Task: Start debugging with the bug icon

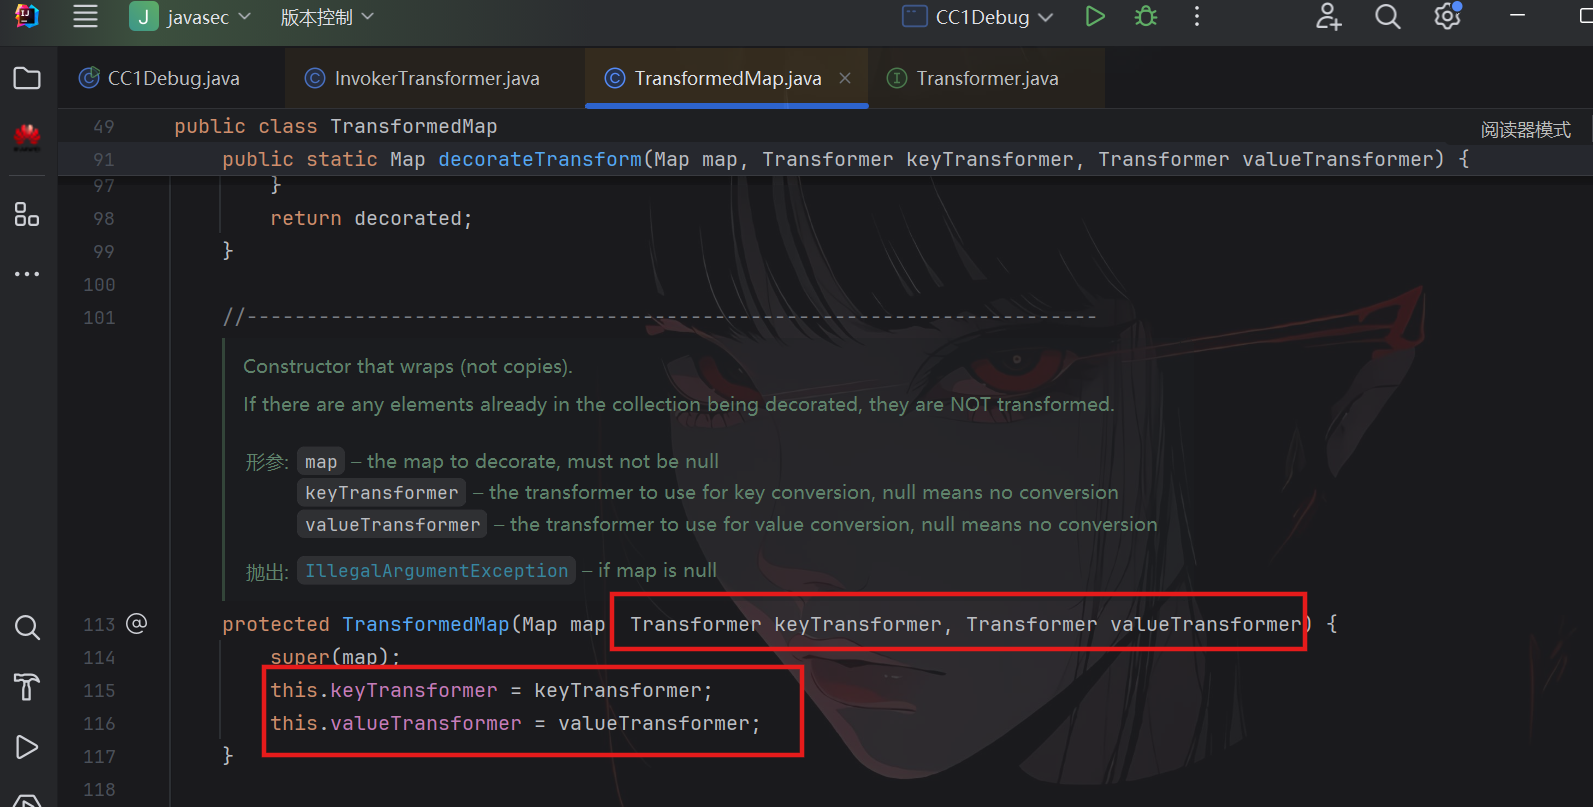Action: point(1146,17)
